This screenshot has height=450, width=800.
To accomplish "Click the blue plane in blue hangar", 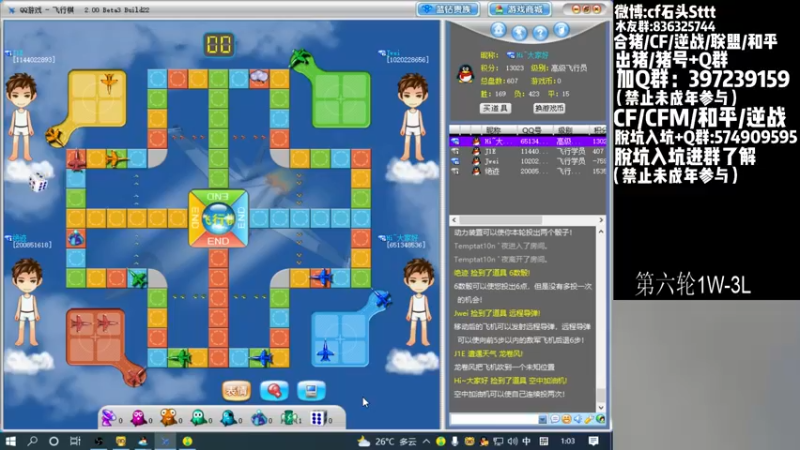I will [x=326, y=352].
